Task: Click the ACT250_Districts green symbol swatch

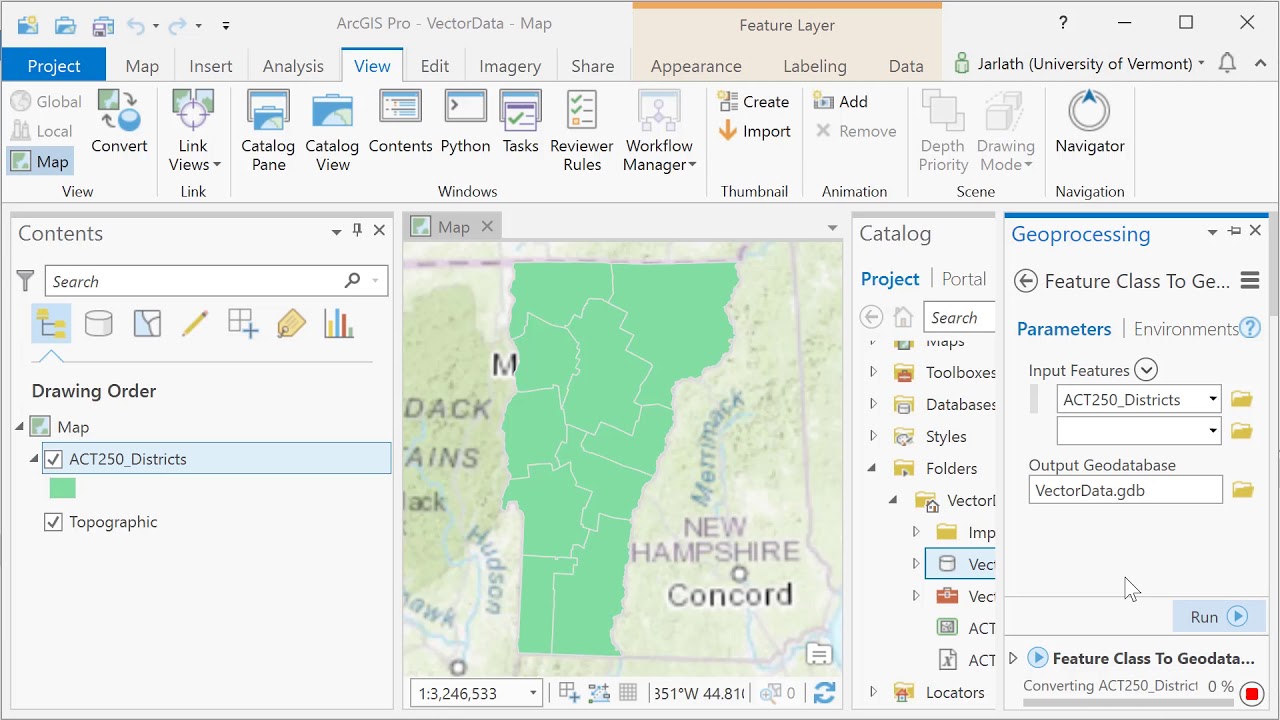Action: (x=62, y=488)
